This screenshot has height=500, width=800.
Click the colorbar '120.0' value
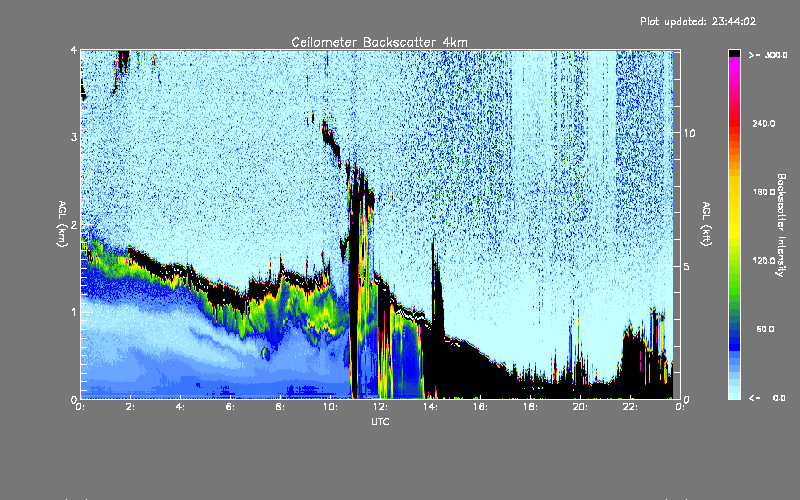click(764, 260)
